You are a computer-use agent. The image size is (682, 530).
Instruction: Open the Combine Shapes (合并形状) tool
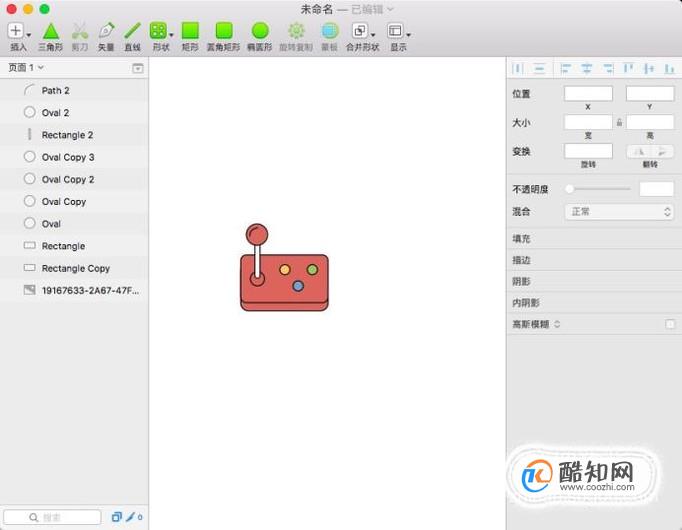[362, 37]
